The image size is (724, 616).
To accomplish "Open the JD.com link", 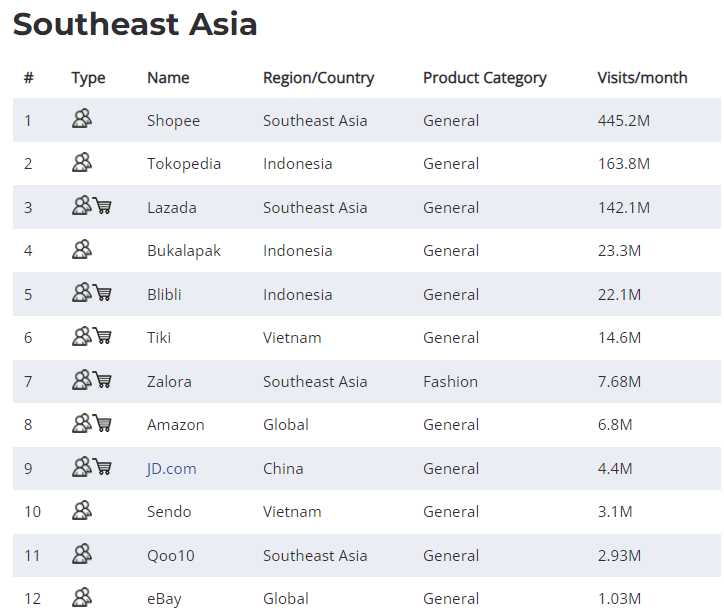I will pos(171,468).
